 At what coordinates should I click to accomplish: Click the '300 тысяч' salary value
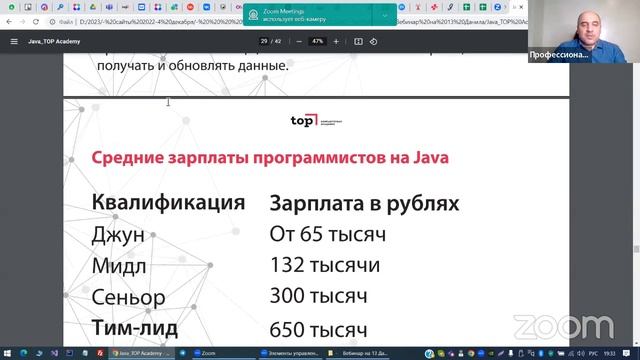(x=318, y=296)
